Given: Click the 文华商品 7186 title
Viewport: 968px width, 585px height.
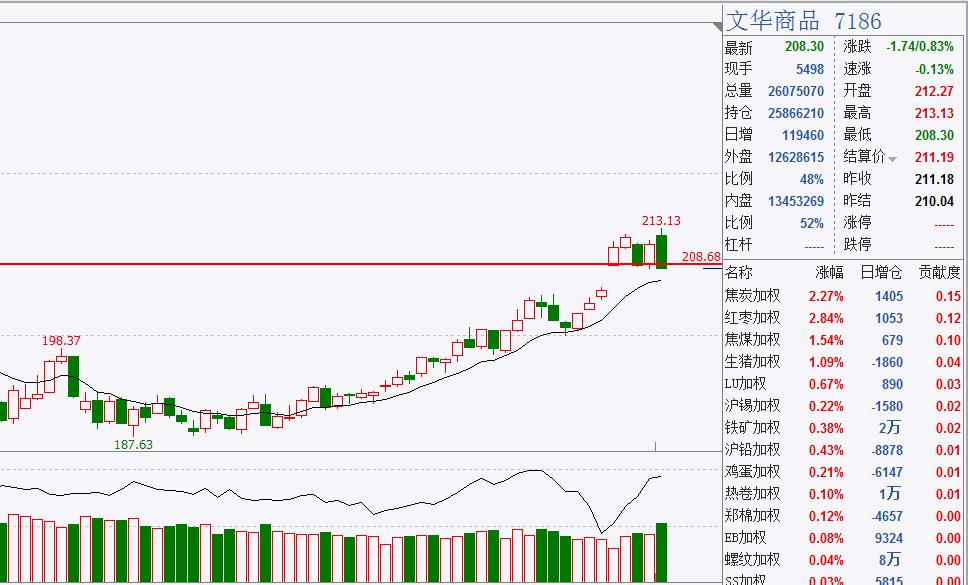Looking at the screenshot, I should 803,22.
